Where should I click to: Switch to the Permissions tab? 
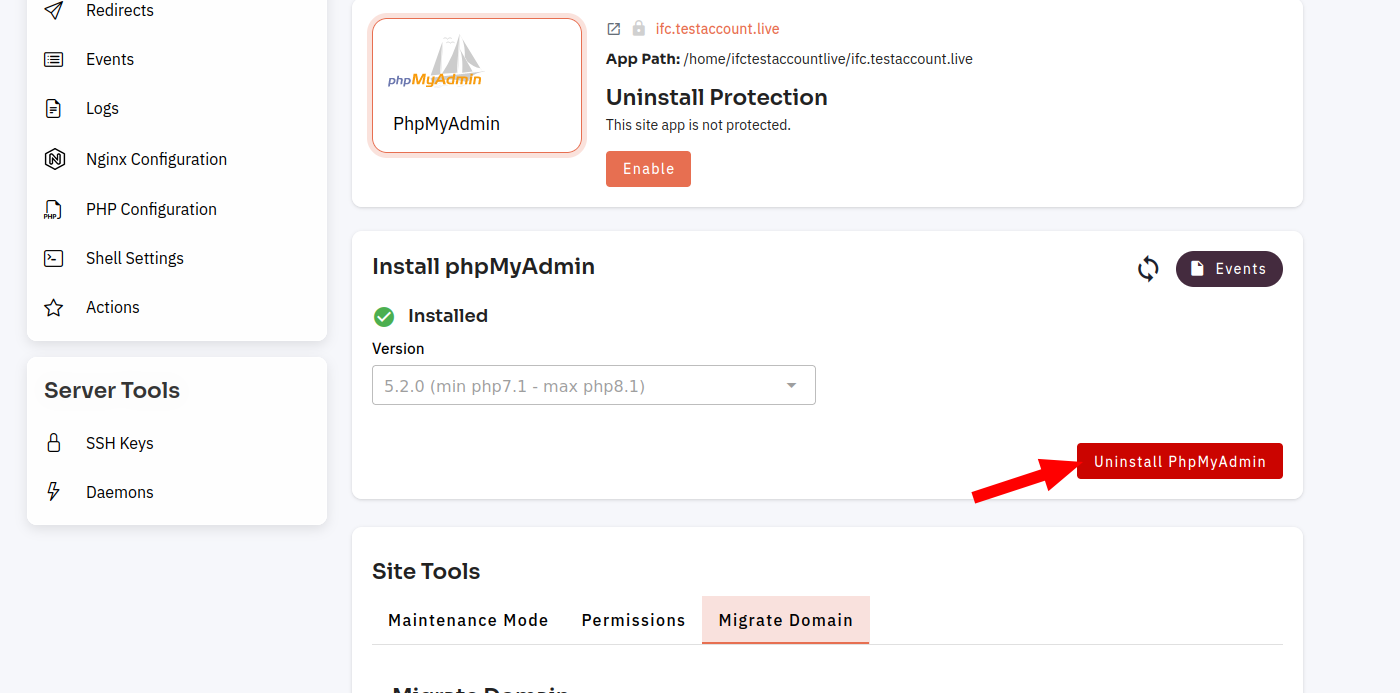pos(633,620)
